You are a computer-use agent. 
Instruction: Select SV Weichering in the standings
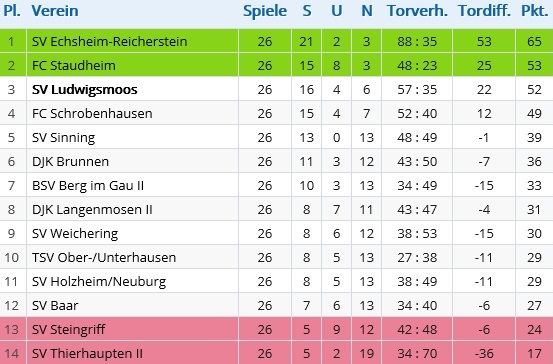75,233
